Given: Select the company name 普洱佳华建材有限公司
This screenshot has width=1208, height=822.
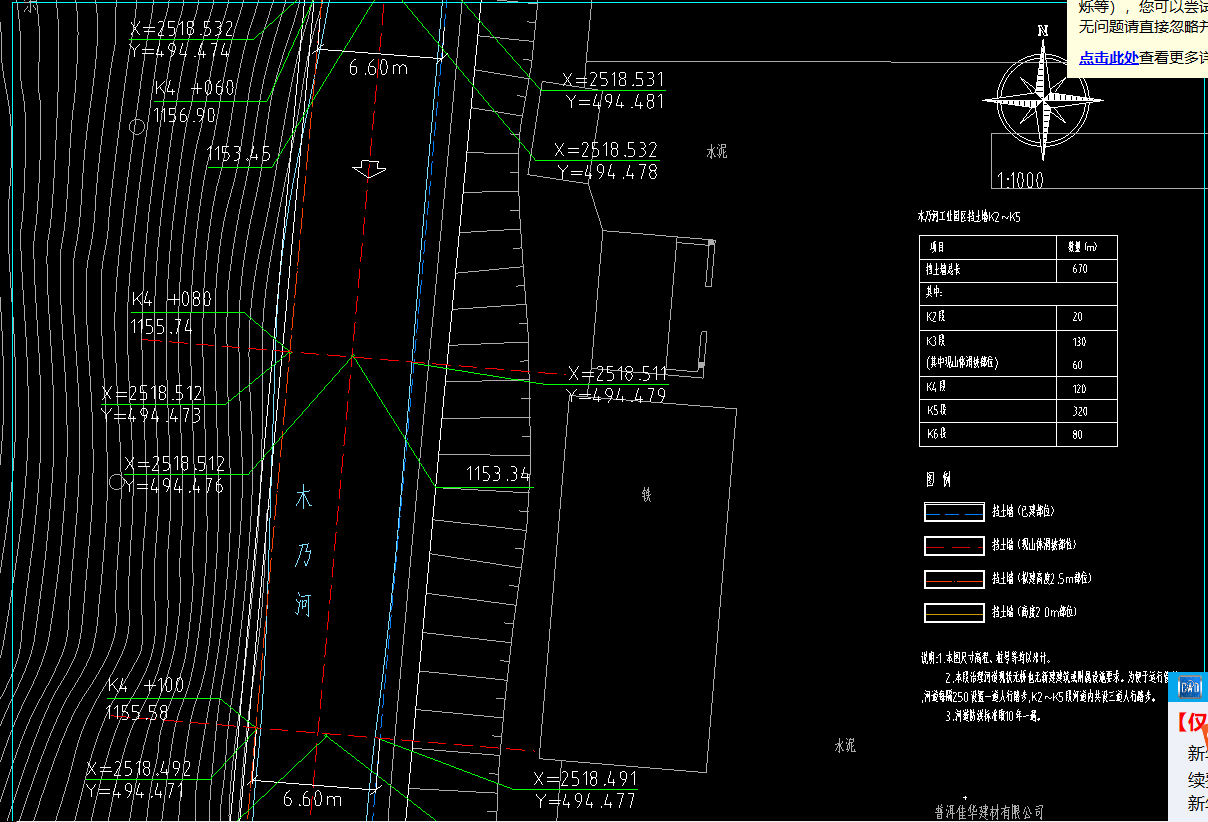Looking at the screenshot, I should click(x=988, y=812).
